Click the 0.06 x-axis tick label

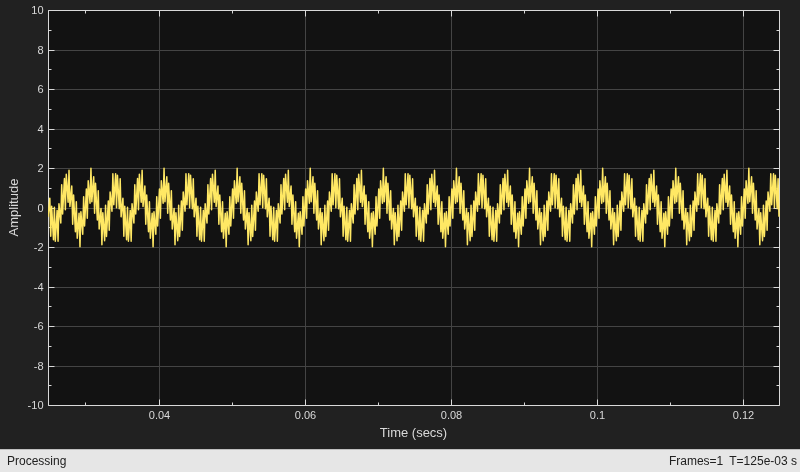pos(305,415)
